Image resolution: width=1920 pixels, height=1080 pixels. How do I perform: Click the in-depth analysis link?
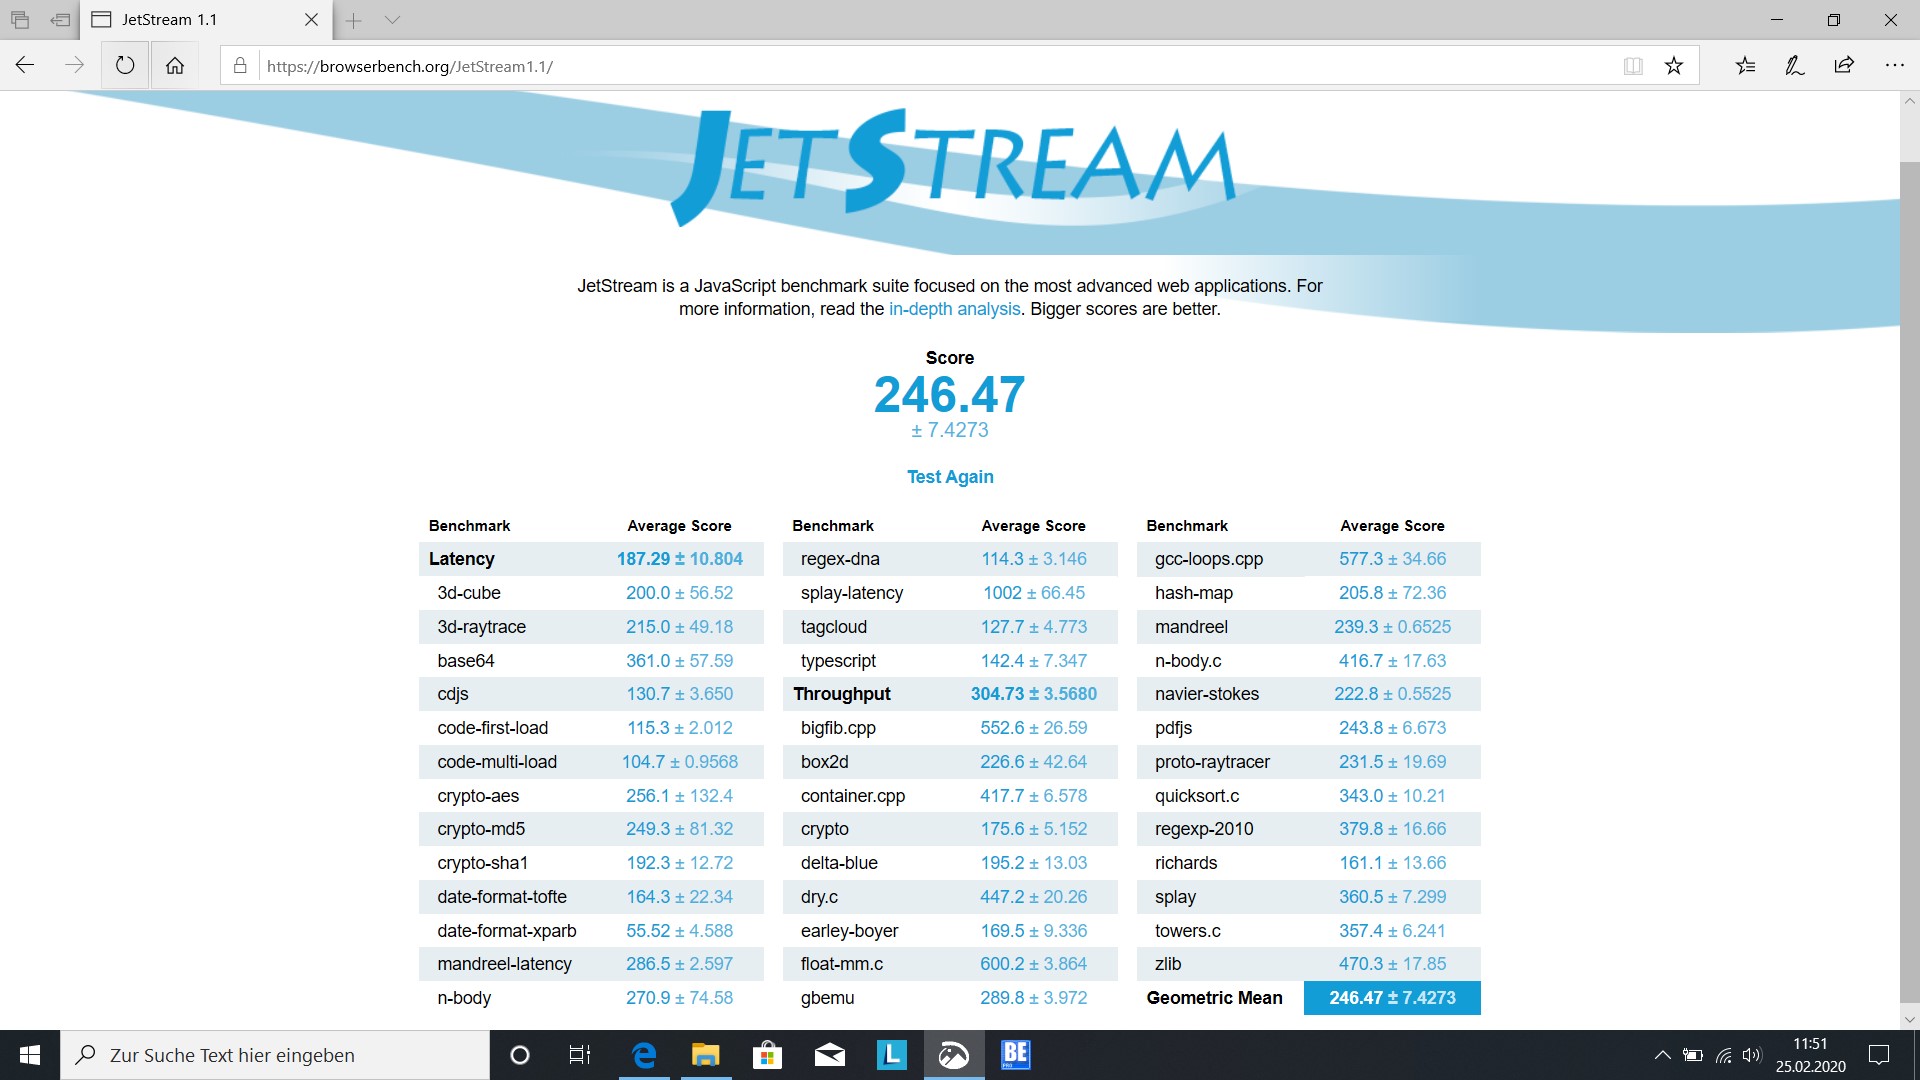(954, 309)
